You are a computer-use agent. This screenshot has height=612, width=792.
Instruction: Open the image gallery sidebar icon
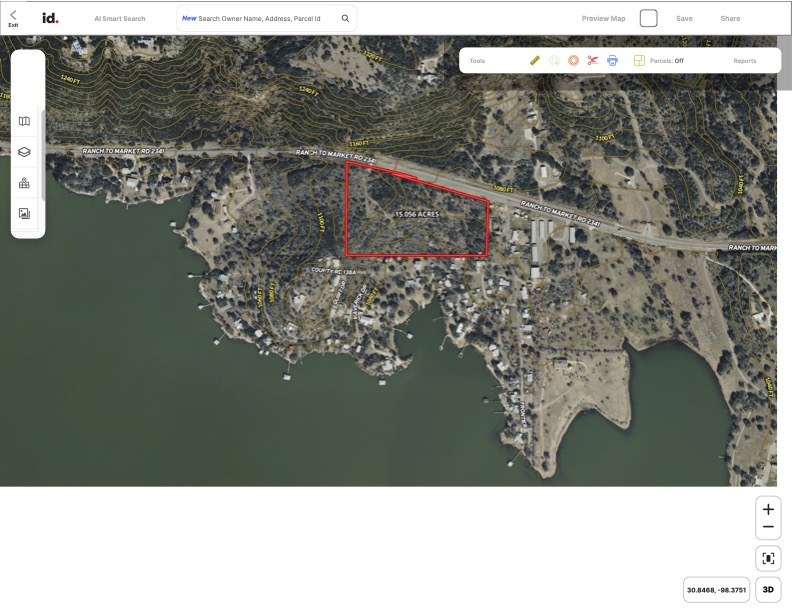tap(24, 213)
